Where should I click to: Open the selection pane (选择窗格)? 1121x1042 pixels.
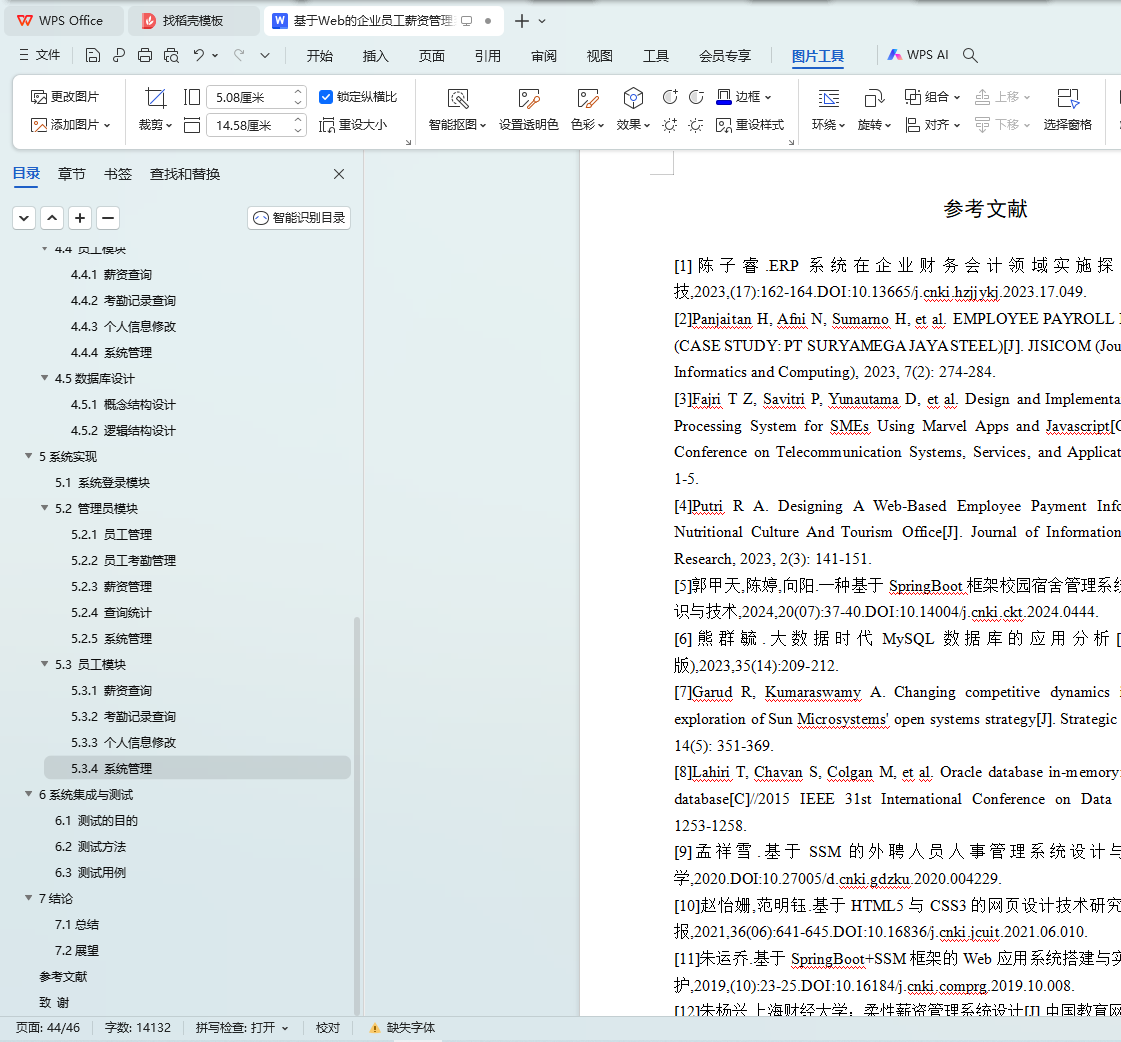1068,98
